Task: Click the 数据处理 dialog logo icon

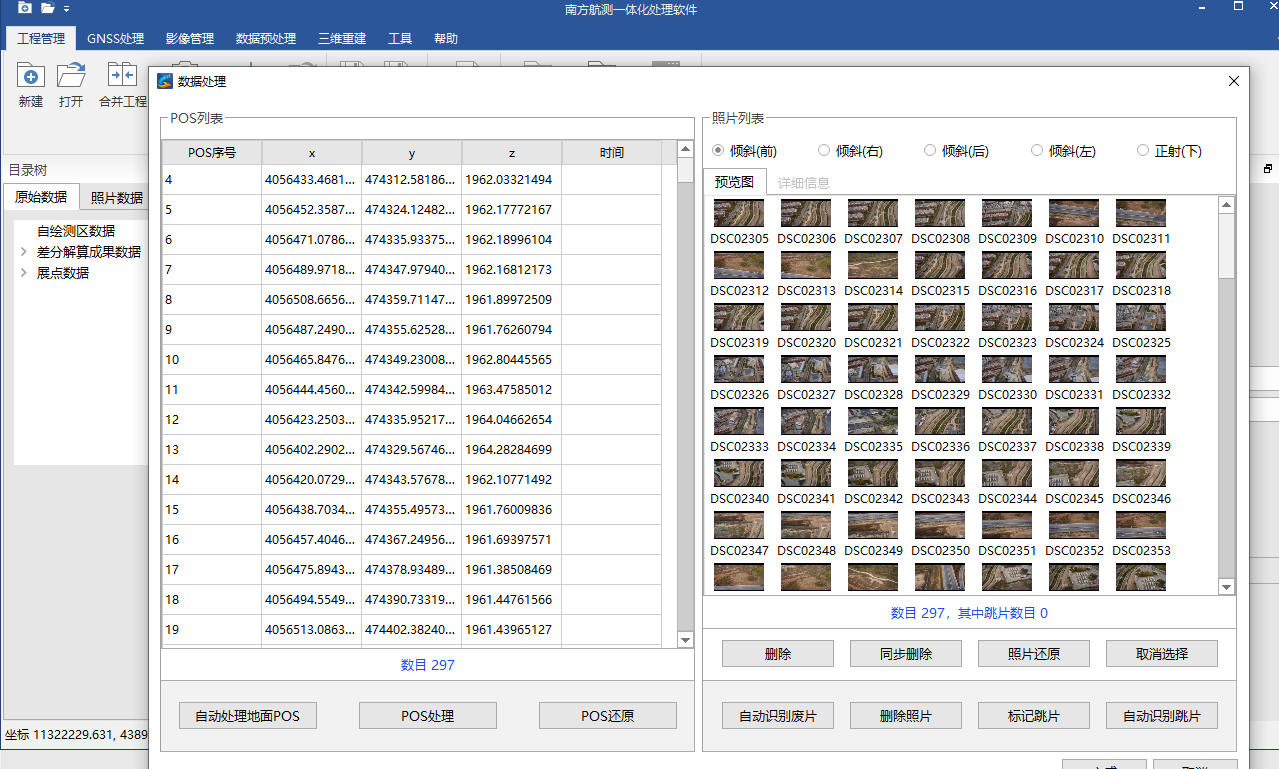Action: tap(165, 82)
